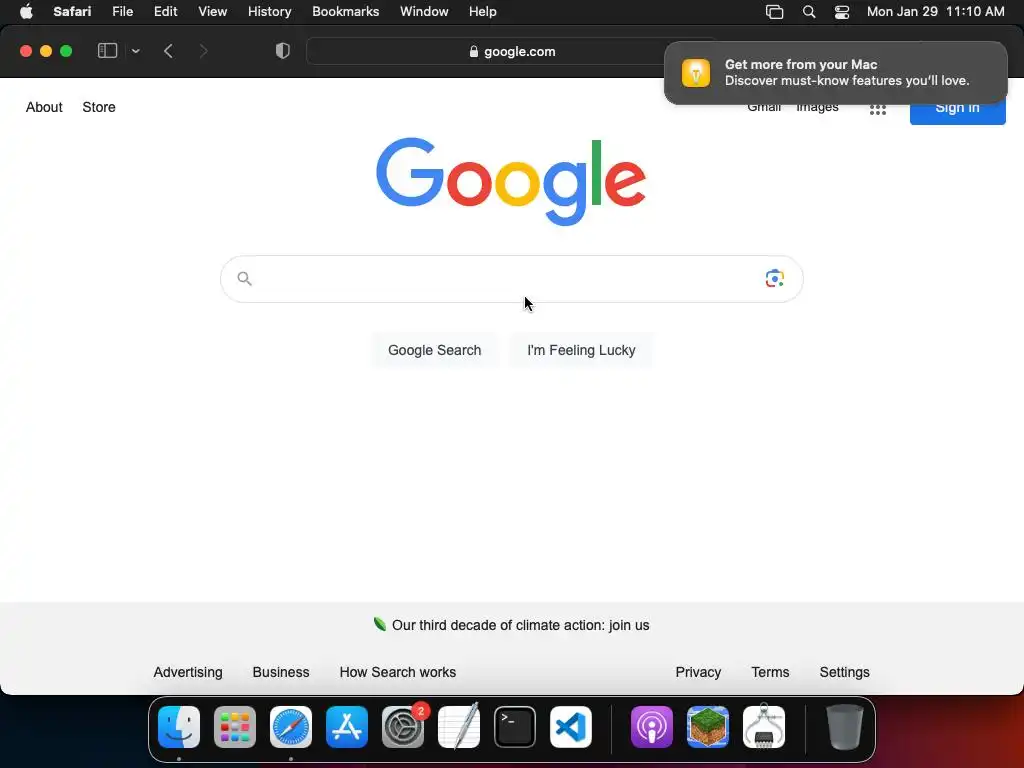Toggle the Safari sidebar button

[x=107, y=51]
